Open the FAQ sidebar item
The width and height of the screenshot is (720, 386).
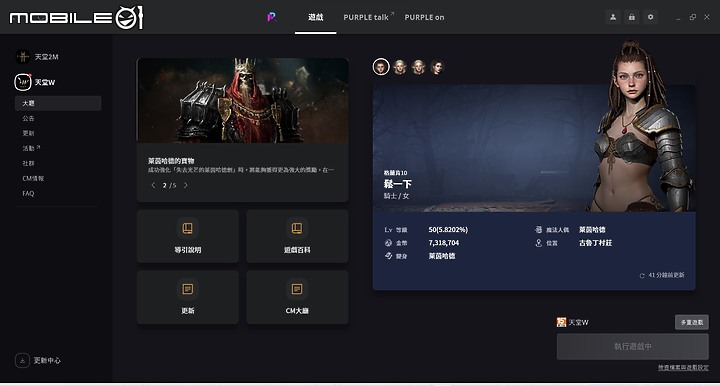28,193
